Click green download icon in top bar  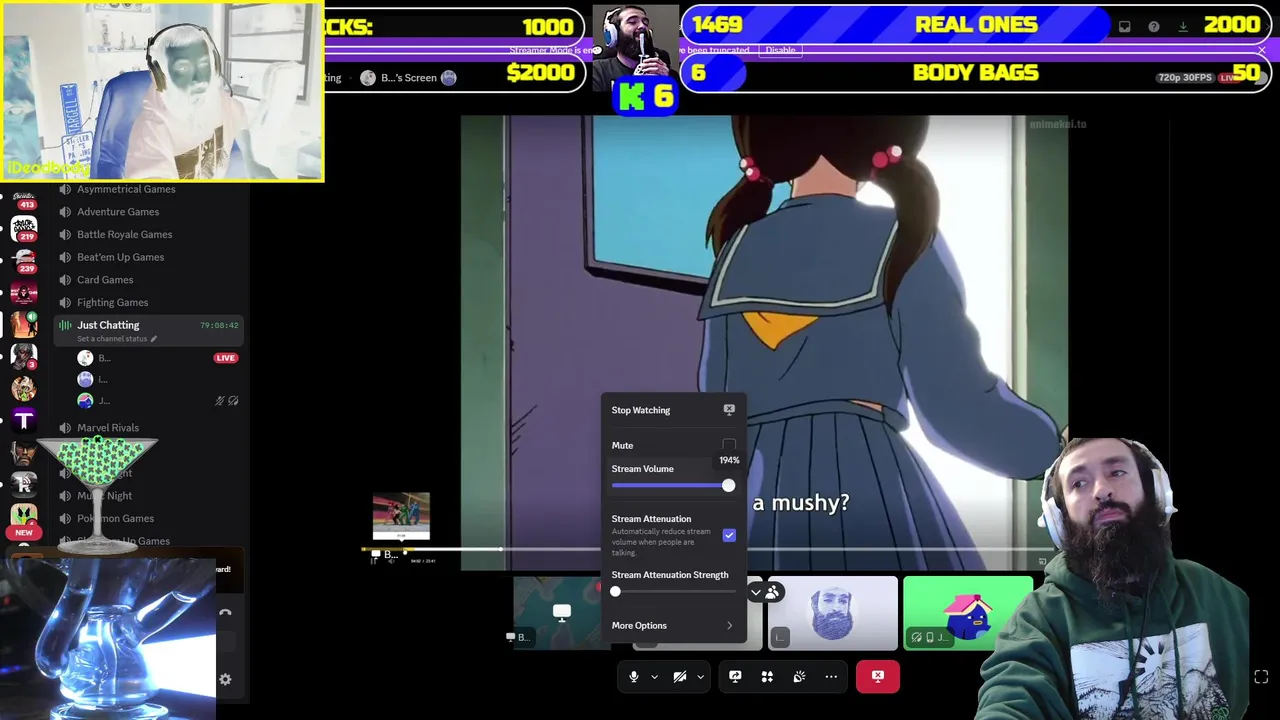[x=1183, y=27]
